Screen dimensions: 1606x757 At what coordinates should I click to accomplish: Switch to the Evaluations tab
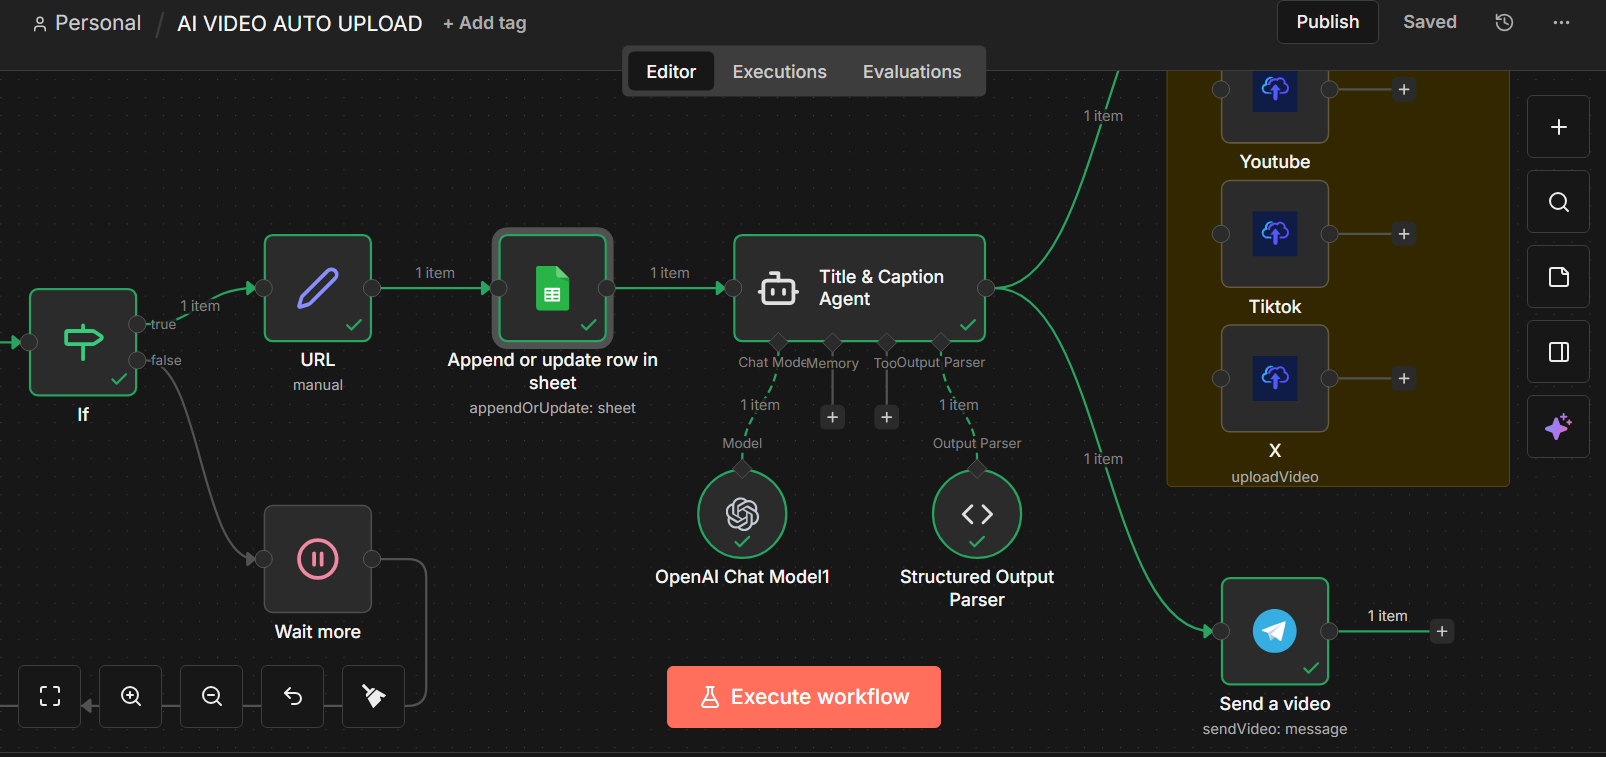pyautogui.click(x=911, y=72)
